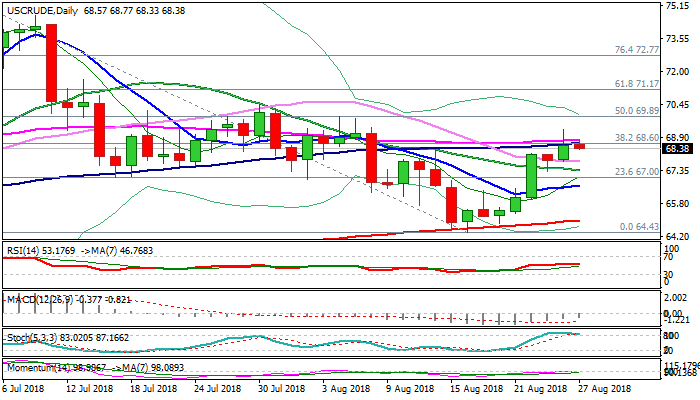Screen dimensions: 700x400
Task: Select the 61.8 Fibonacci retracement label
Action: (636, 84)
